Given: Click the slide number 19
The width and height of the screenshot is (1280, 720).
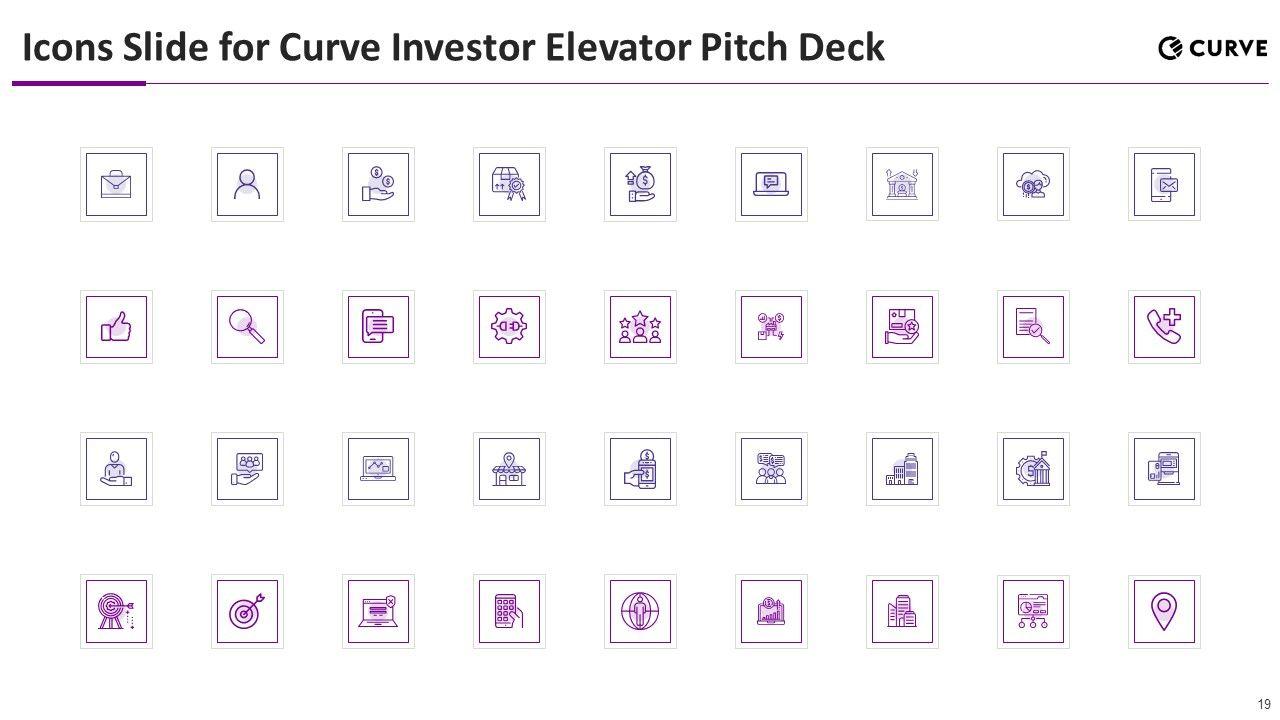Looking at the screenshot, I should point(1264,704).
